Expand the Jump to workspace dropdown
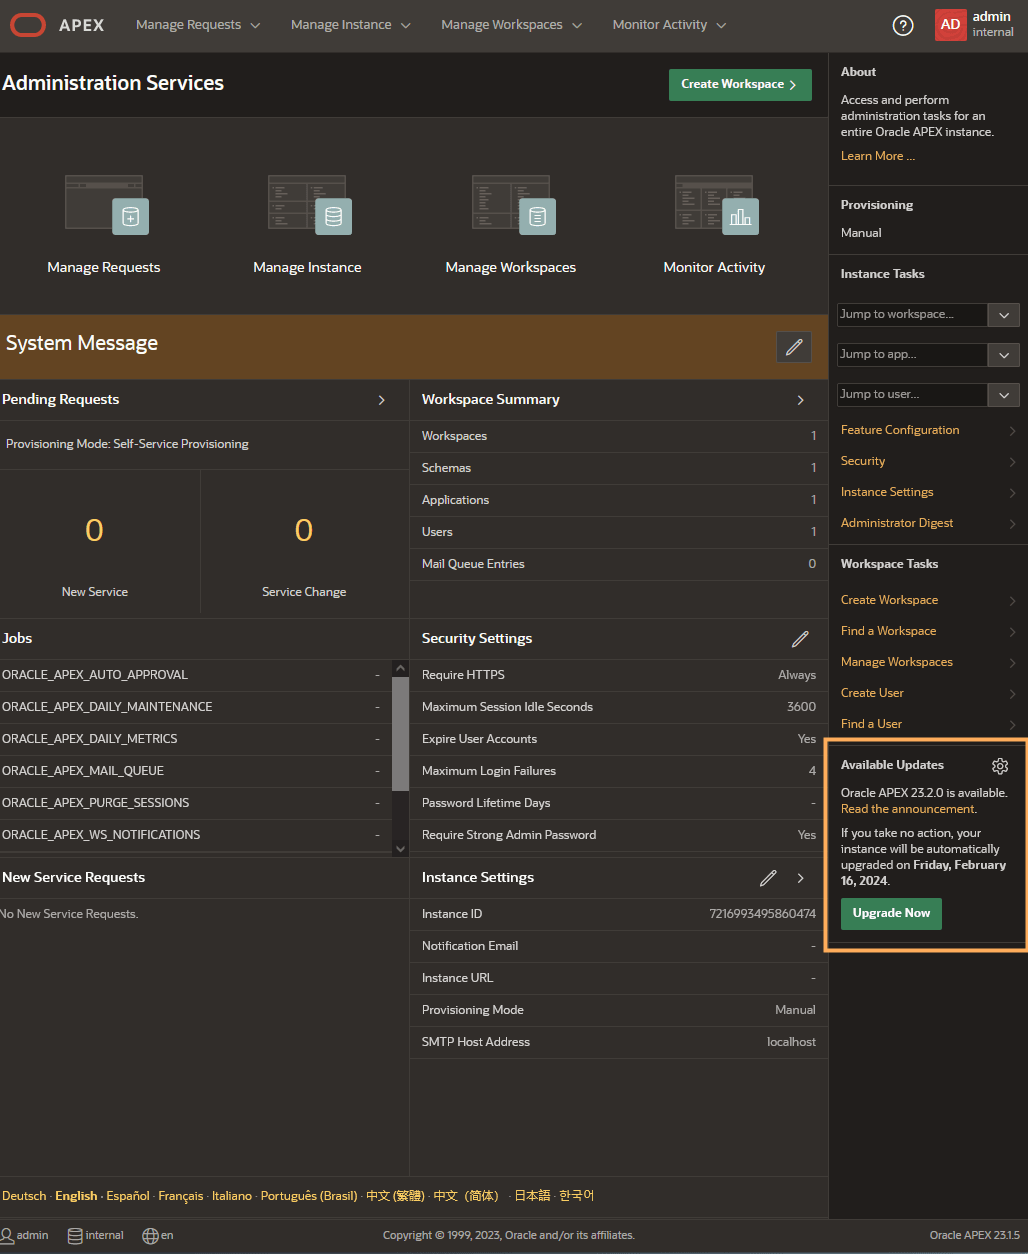The width and height of the screenshot is (1028, 1254). (x=1003, y=315)
